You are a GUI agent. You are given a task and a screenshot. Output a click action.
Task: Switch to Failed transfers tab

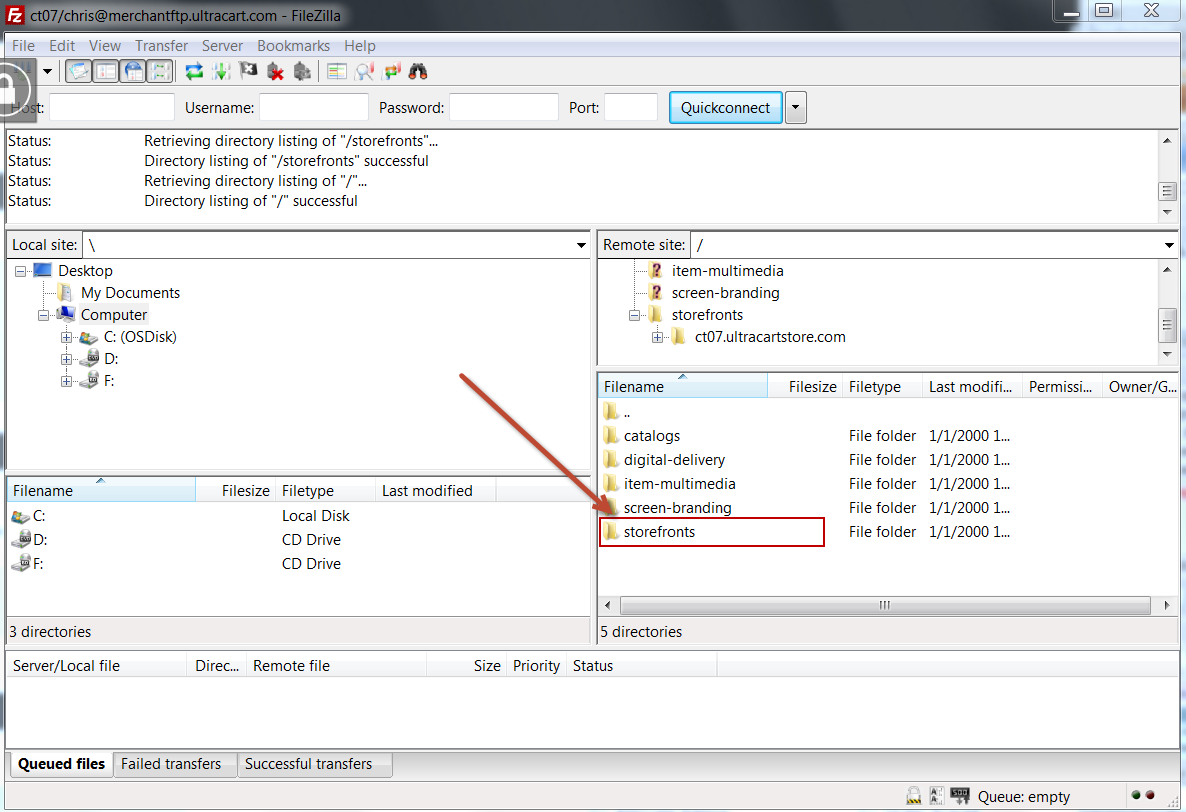click(x=171, y=764)
